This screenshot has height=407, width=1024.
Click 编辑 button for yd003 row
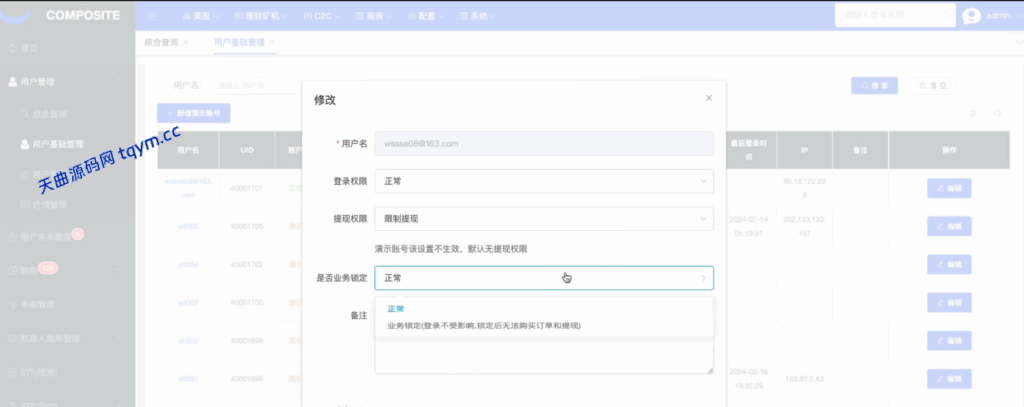(950, 302)
